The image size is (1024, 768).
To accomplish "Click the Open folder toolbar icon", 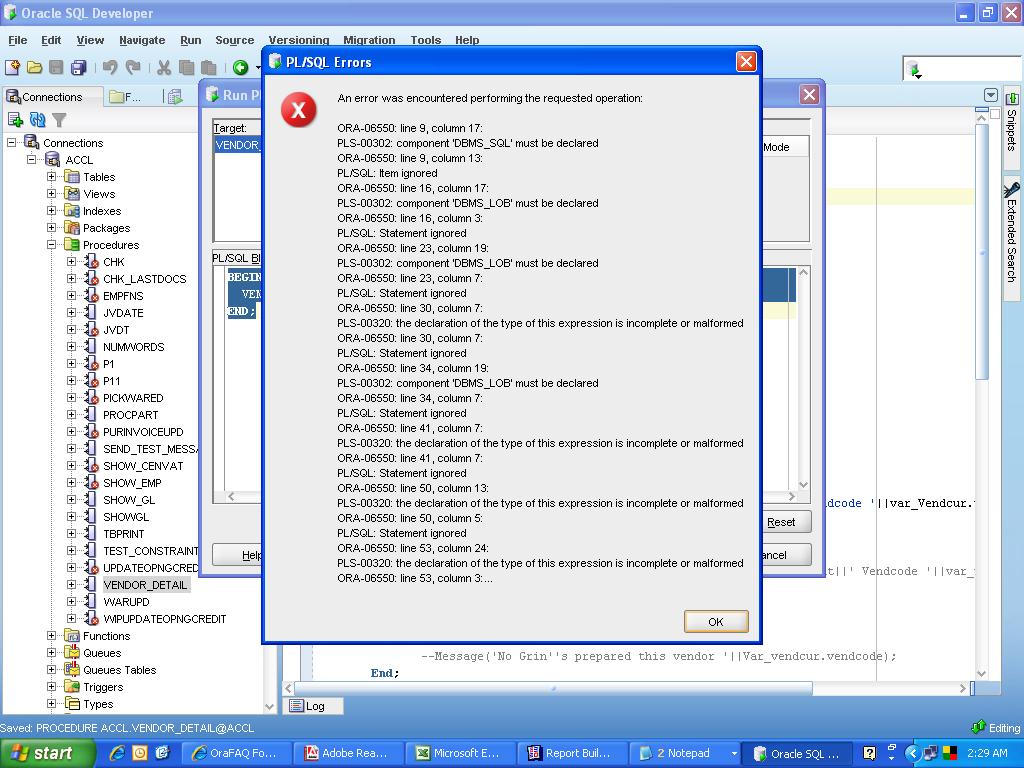I will pos(35,67).
